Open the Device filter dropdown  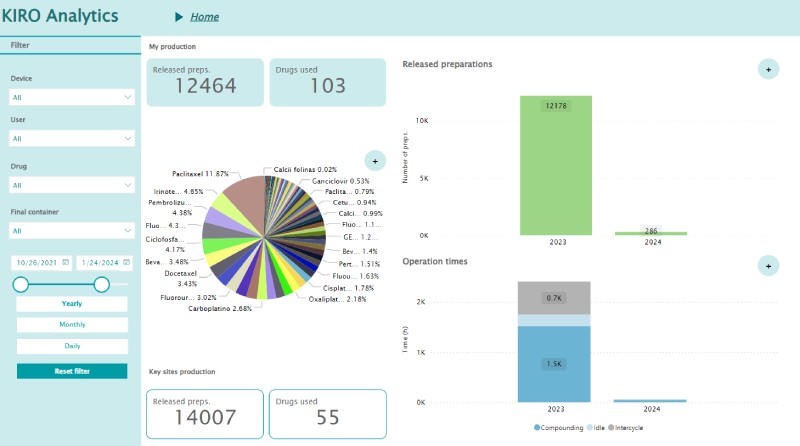tap(72, 97)
